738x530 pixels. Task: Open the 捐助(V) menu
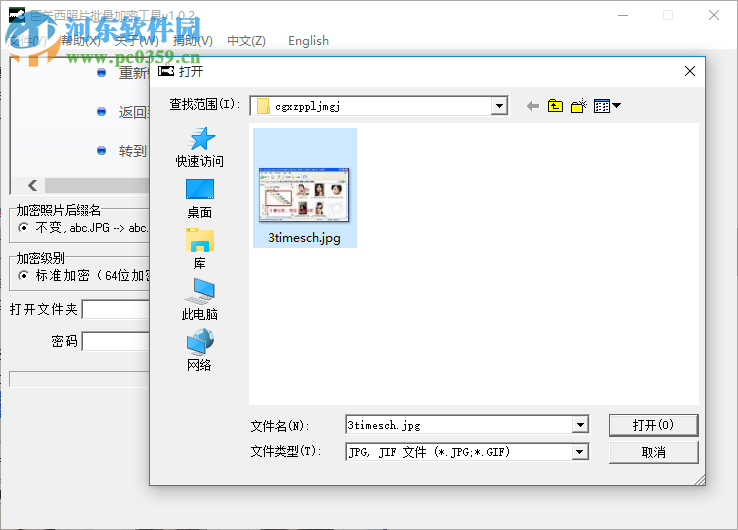(x=193, y=41)
